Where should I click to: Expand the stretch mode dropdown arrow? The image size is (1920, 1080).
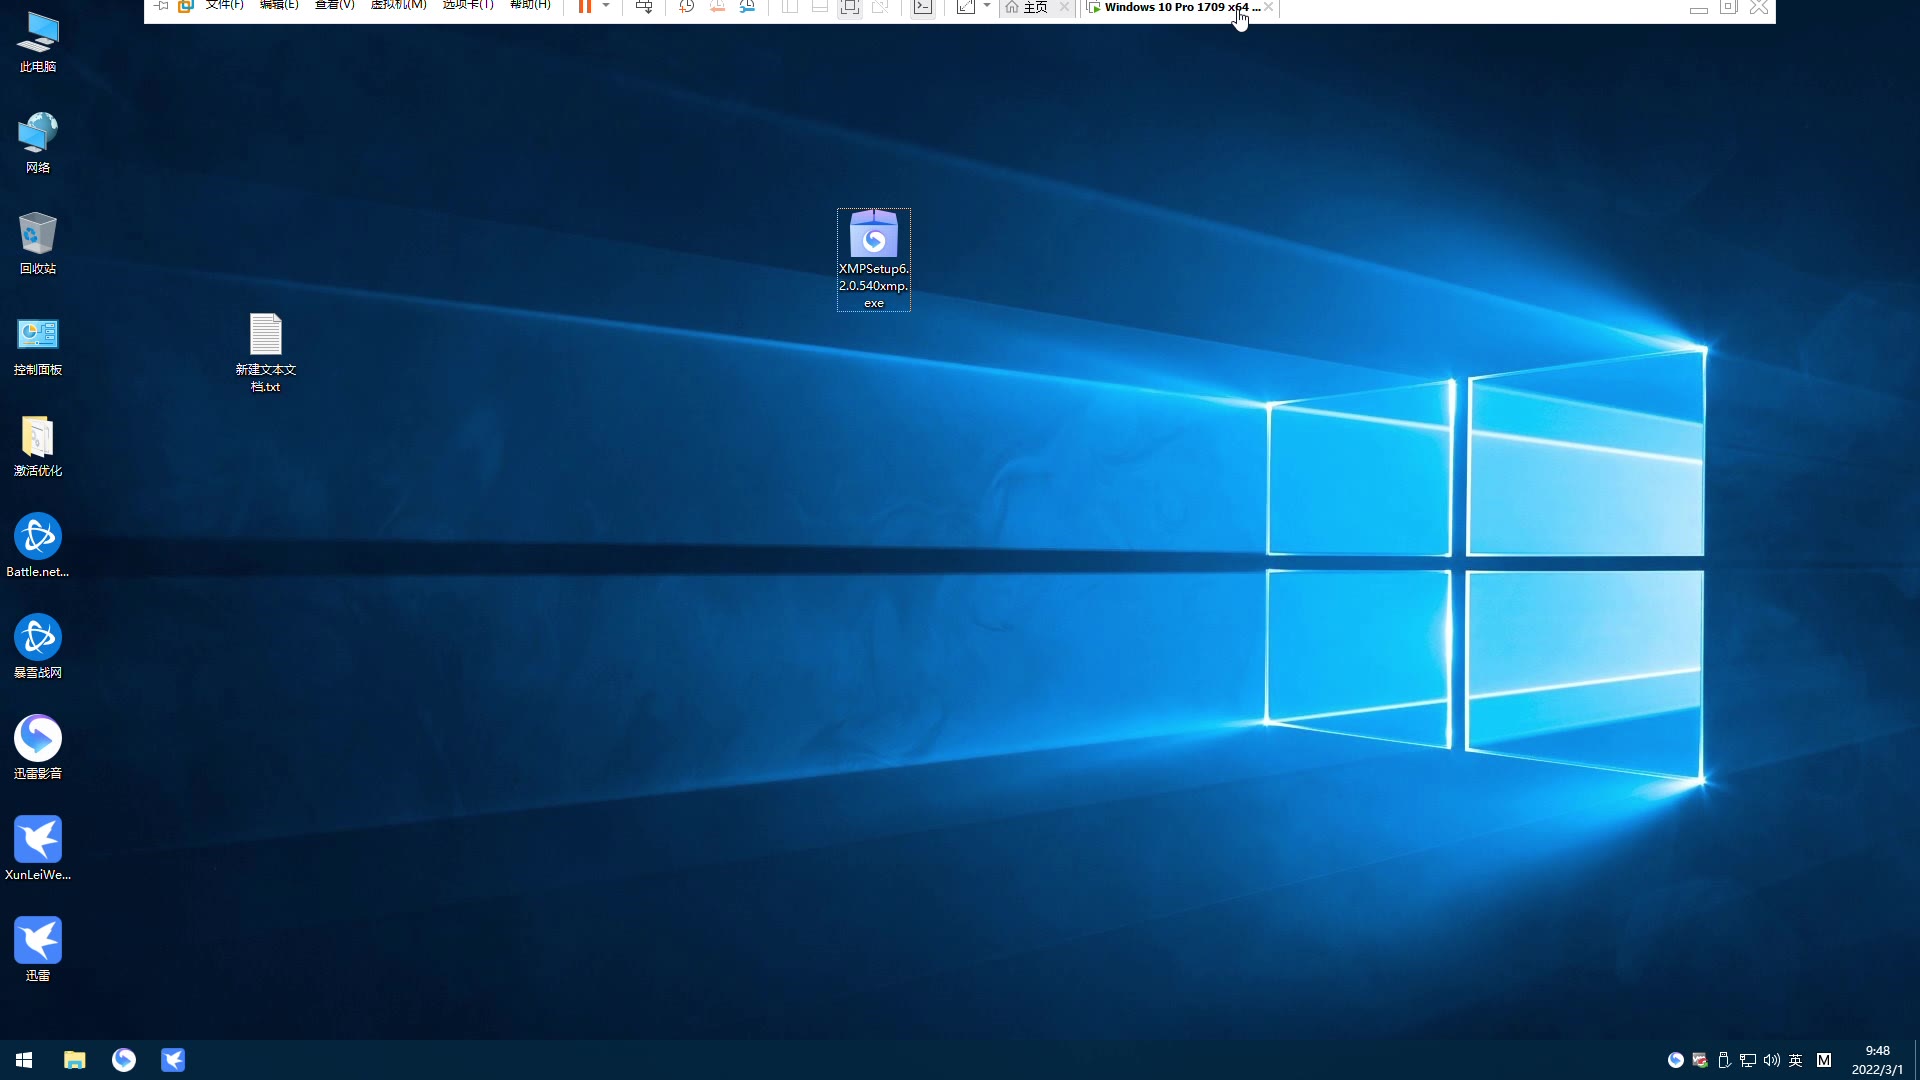(x=987, y=7)
